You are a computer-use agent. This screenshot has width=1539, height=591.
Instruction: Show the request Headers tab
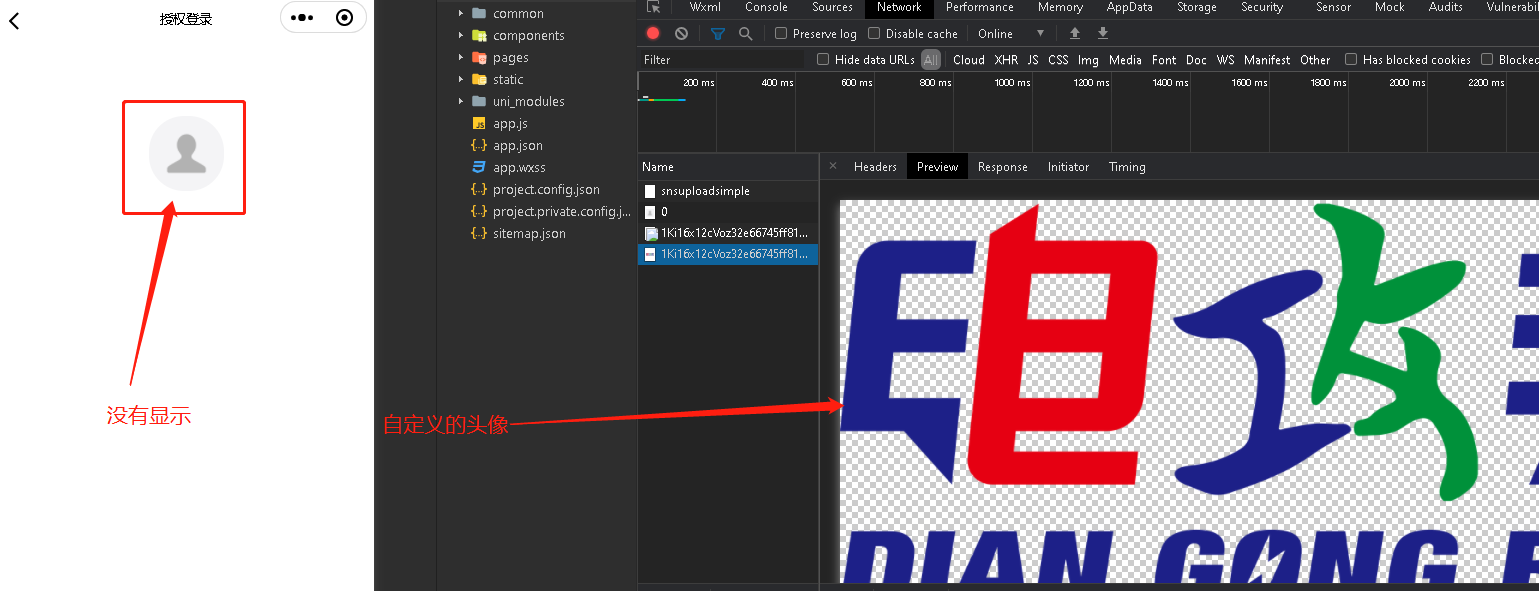click(x=875, y=167)
